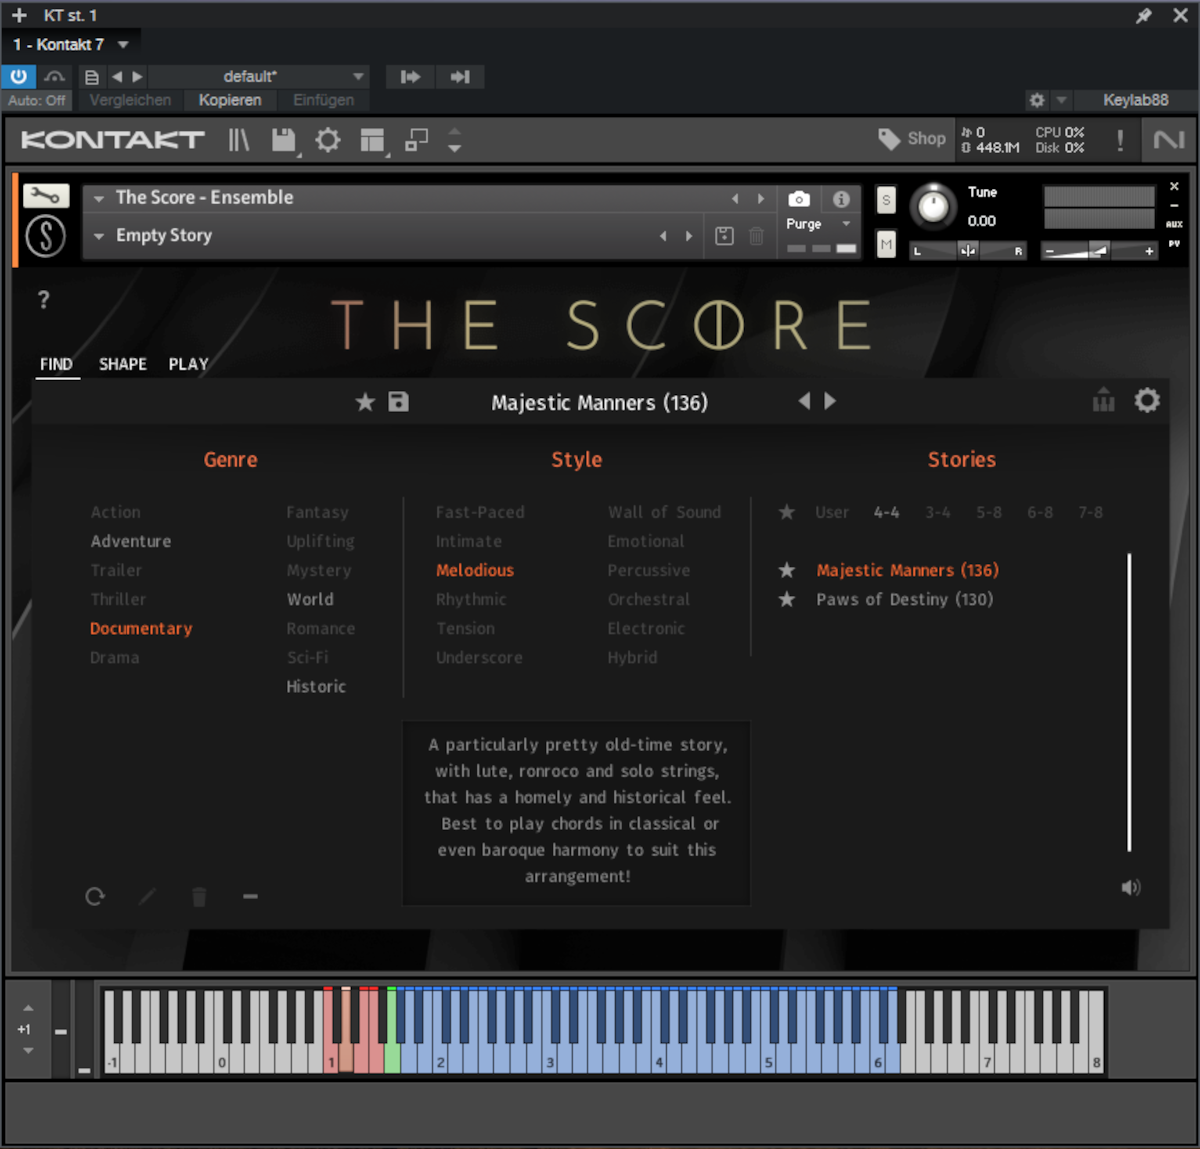Click the Kopieren button
This screenshot has width=1200, height=1149.
pos(230,100)
